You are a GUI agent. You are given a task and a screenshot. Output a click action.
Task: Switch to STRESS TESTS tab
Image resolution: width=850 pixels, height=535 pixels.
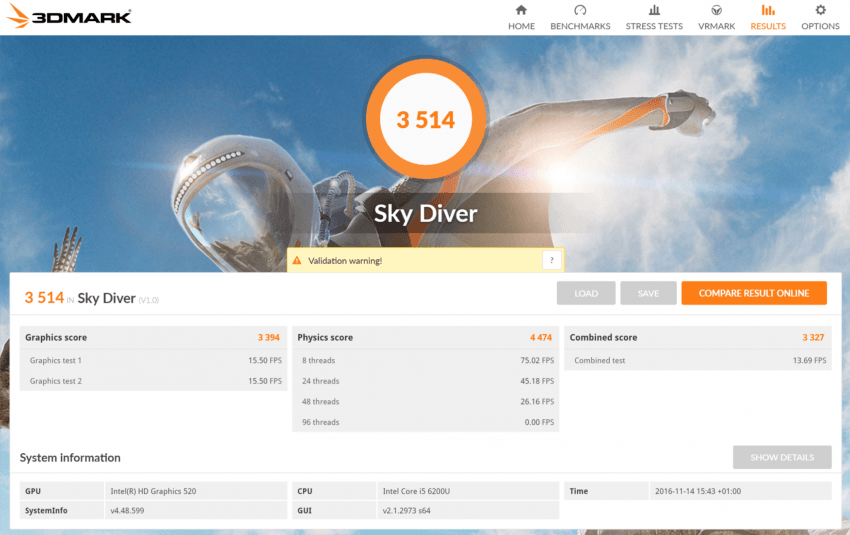(x=654, y=26)
